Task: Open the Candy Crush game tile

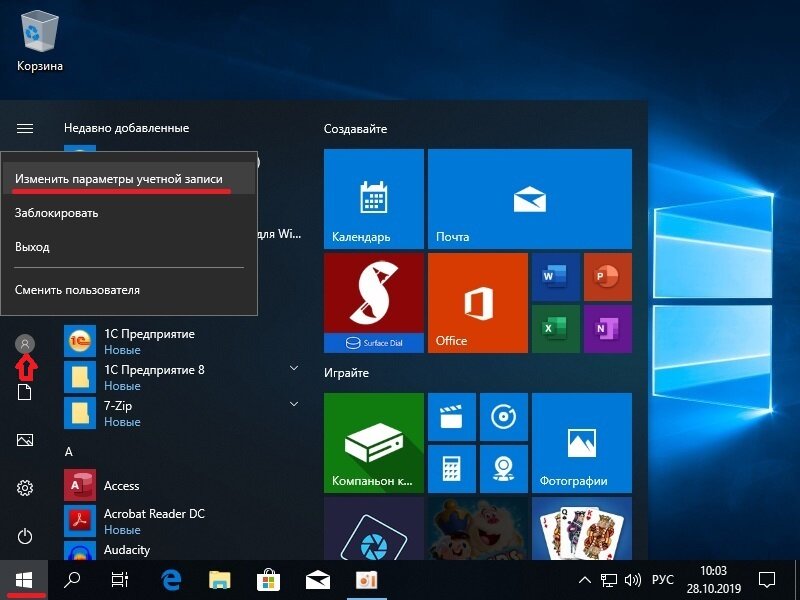Action: coord(478,528)
